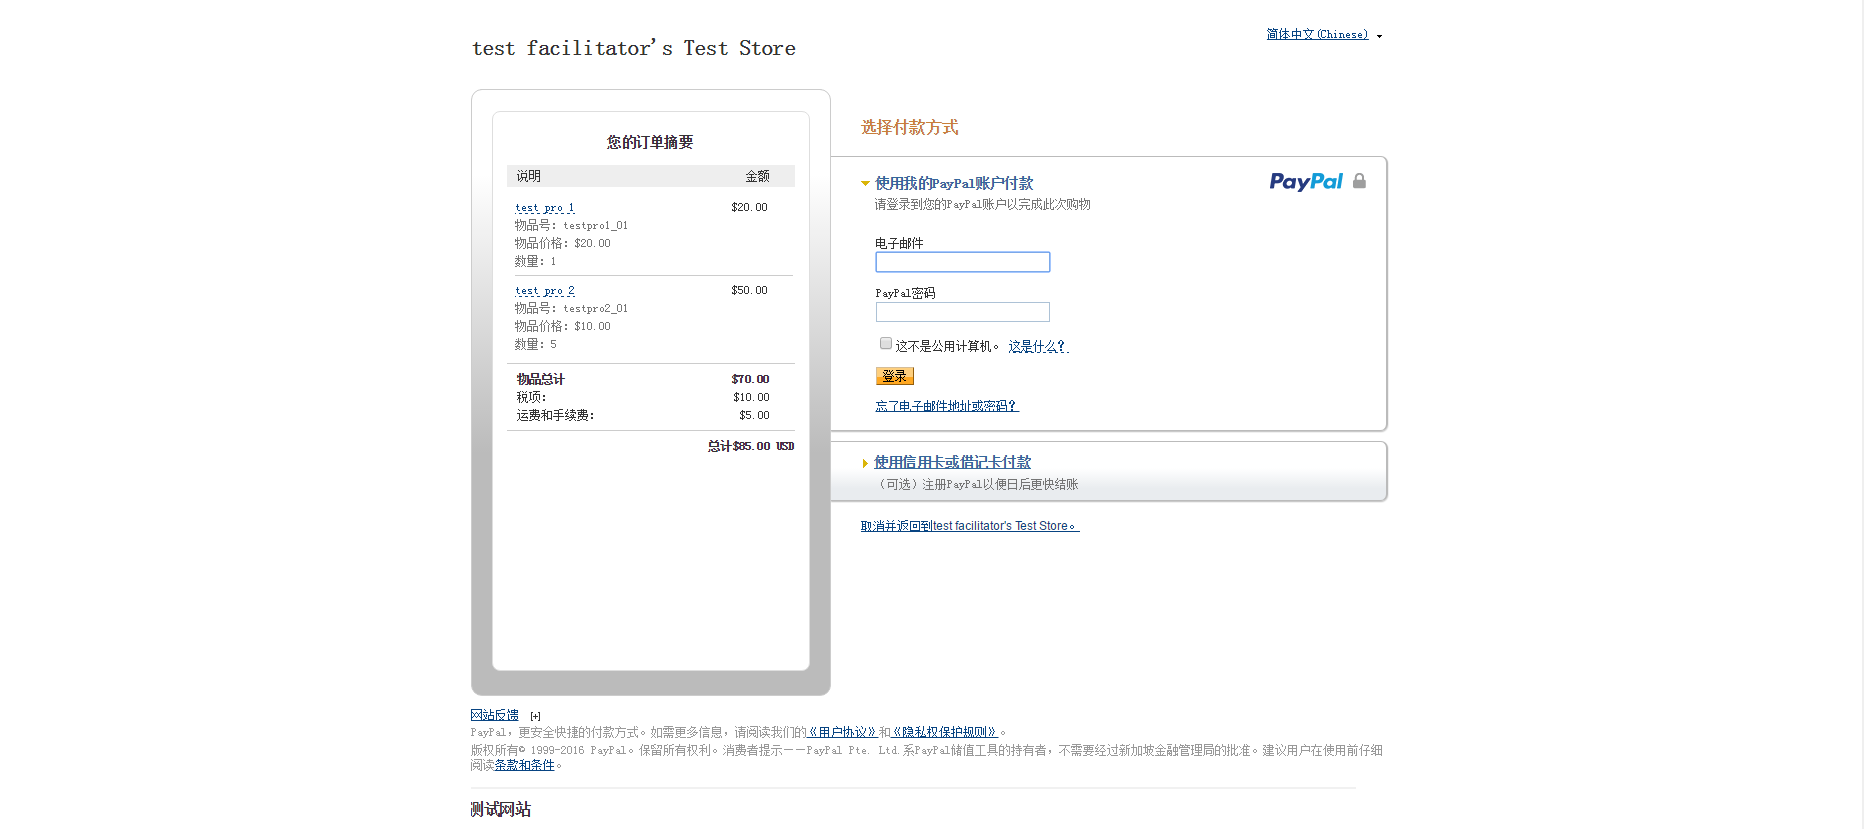Check the 这不是公用计算机 checkbox
Viewport: 1864px width, 829px height.
point(886,344)
